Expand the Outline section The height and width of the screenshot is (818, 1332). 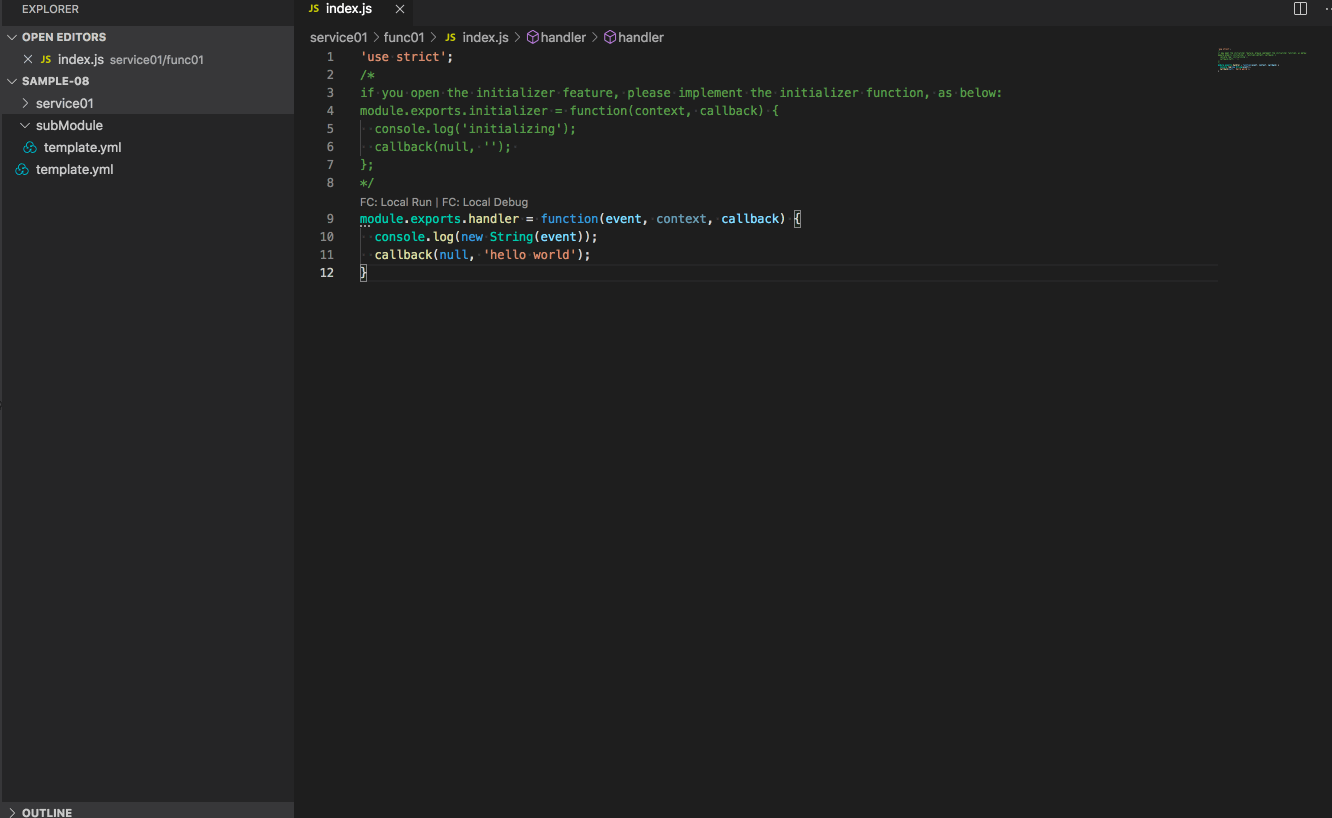[x=147, y=812]
